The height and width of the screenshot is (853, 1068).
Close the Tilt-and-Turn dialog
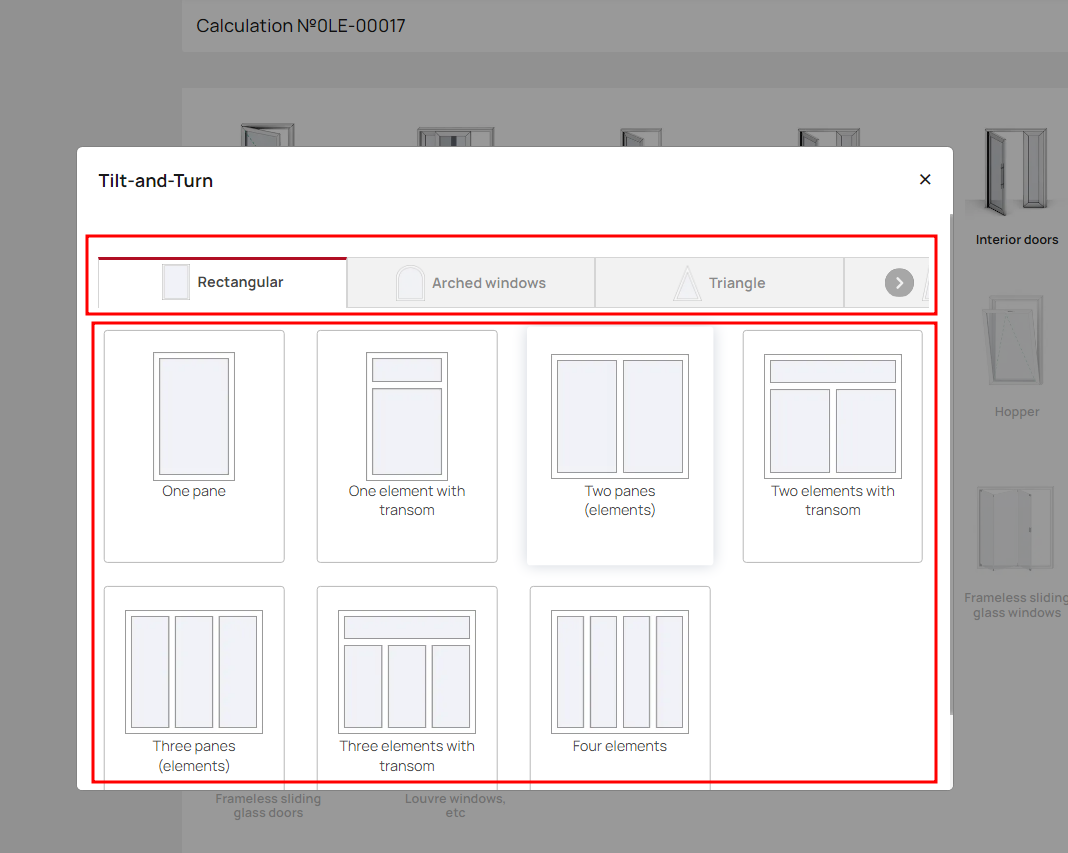tap(925, 179)
